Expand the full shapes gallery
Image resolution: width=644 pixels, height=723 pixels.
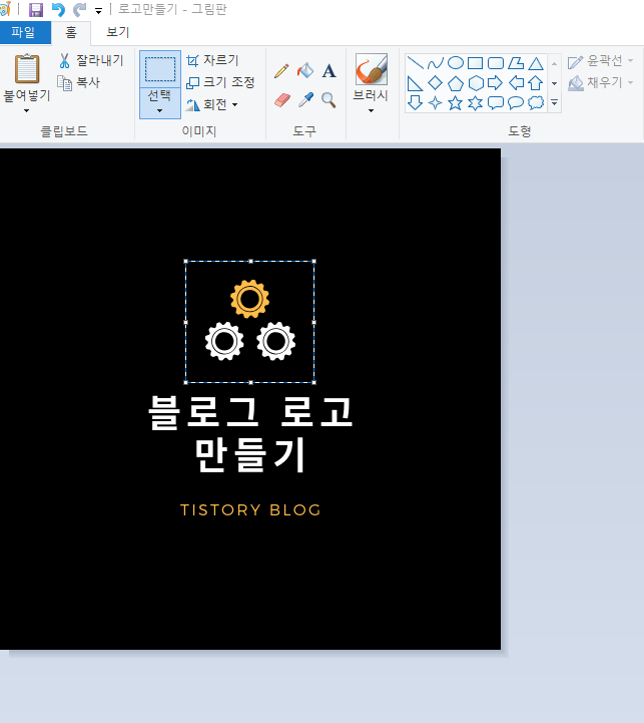tap(555, 102)
